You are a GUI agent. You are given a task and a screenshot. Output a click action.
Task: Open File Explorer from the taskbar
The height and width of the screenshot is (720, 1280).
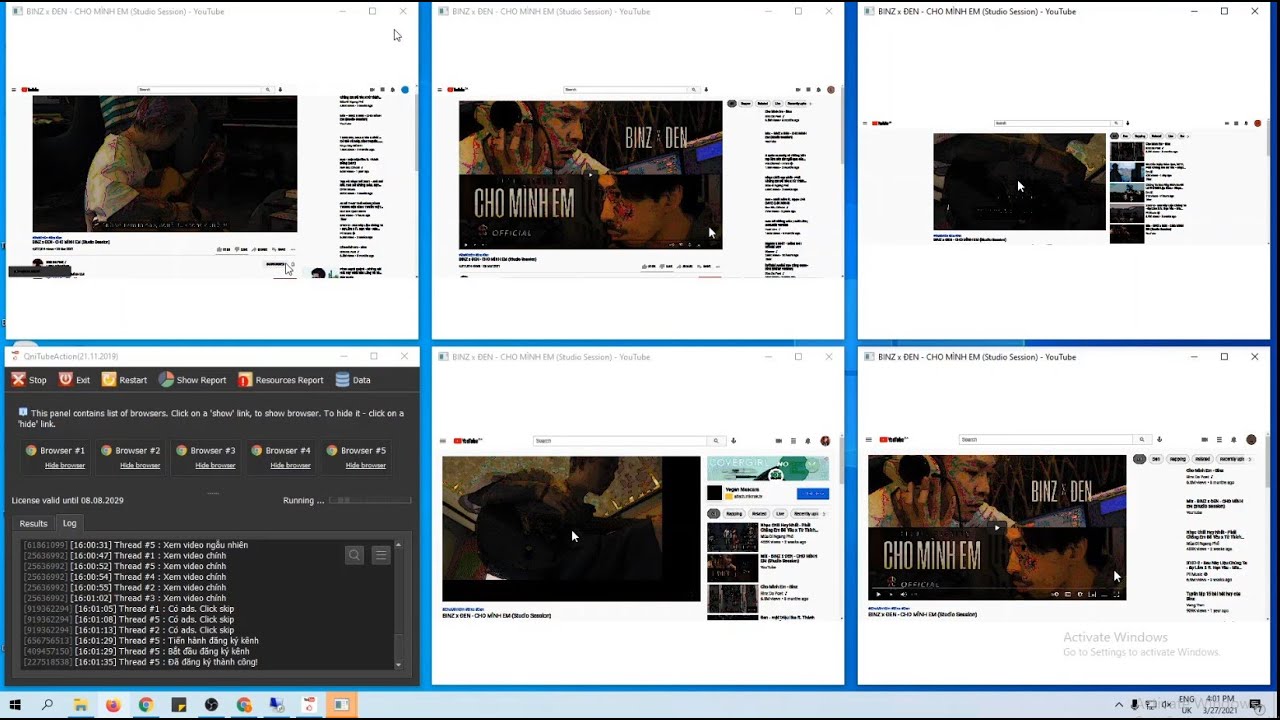point(80,705)
